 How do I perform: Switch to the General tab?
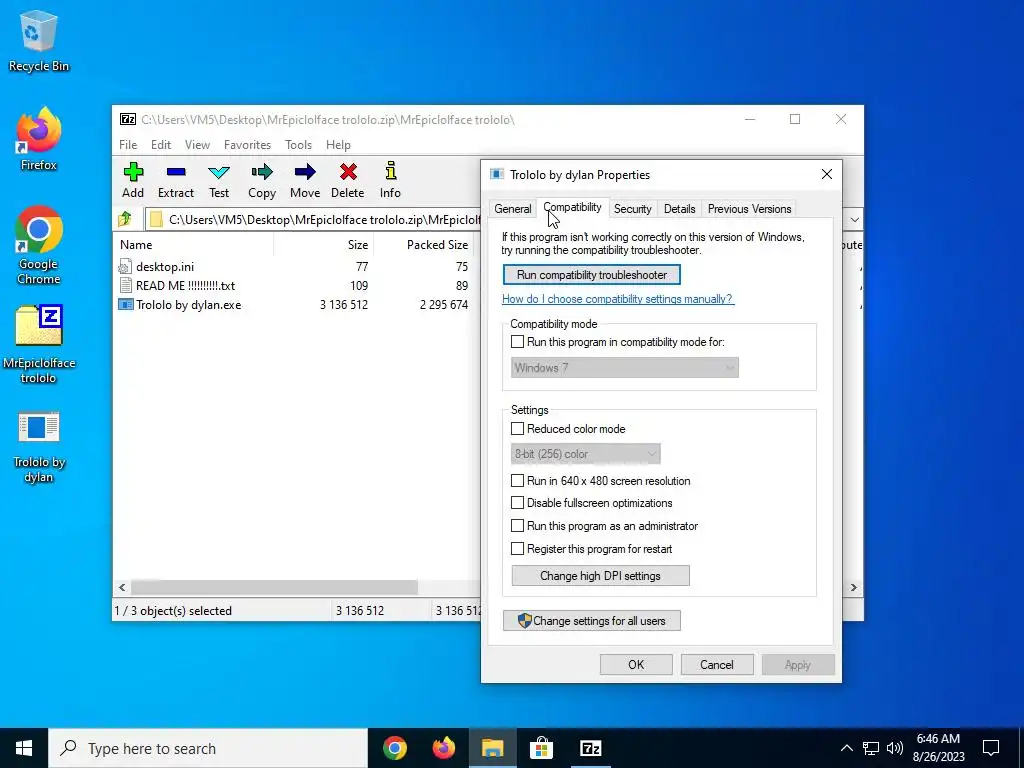pos(513,209)
